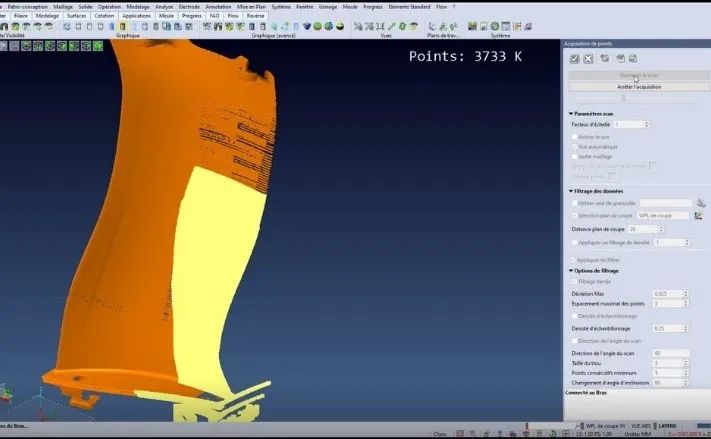Switch to the Surfaces tab
This screenshot has height=439, width=711.
[x=76, y=15]
